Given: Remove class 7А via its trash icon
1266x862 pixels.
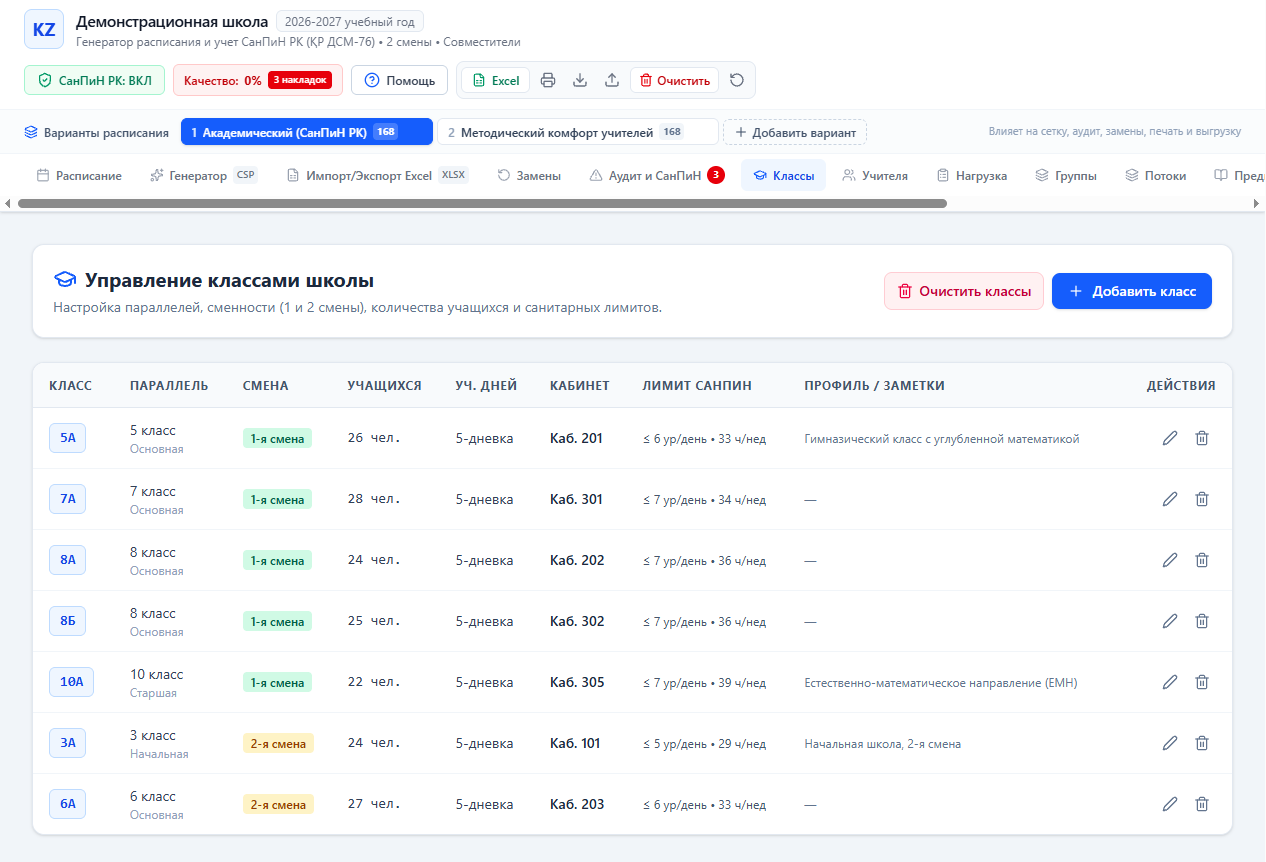Looking at the screenshot, I should (x=1202, y=499).
